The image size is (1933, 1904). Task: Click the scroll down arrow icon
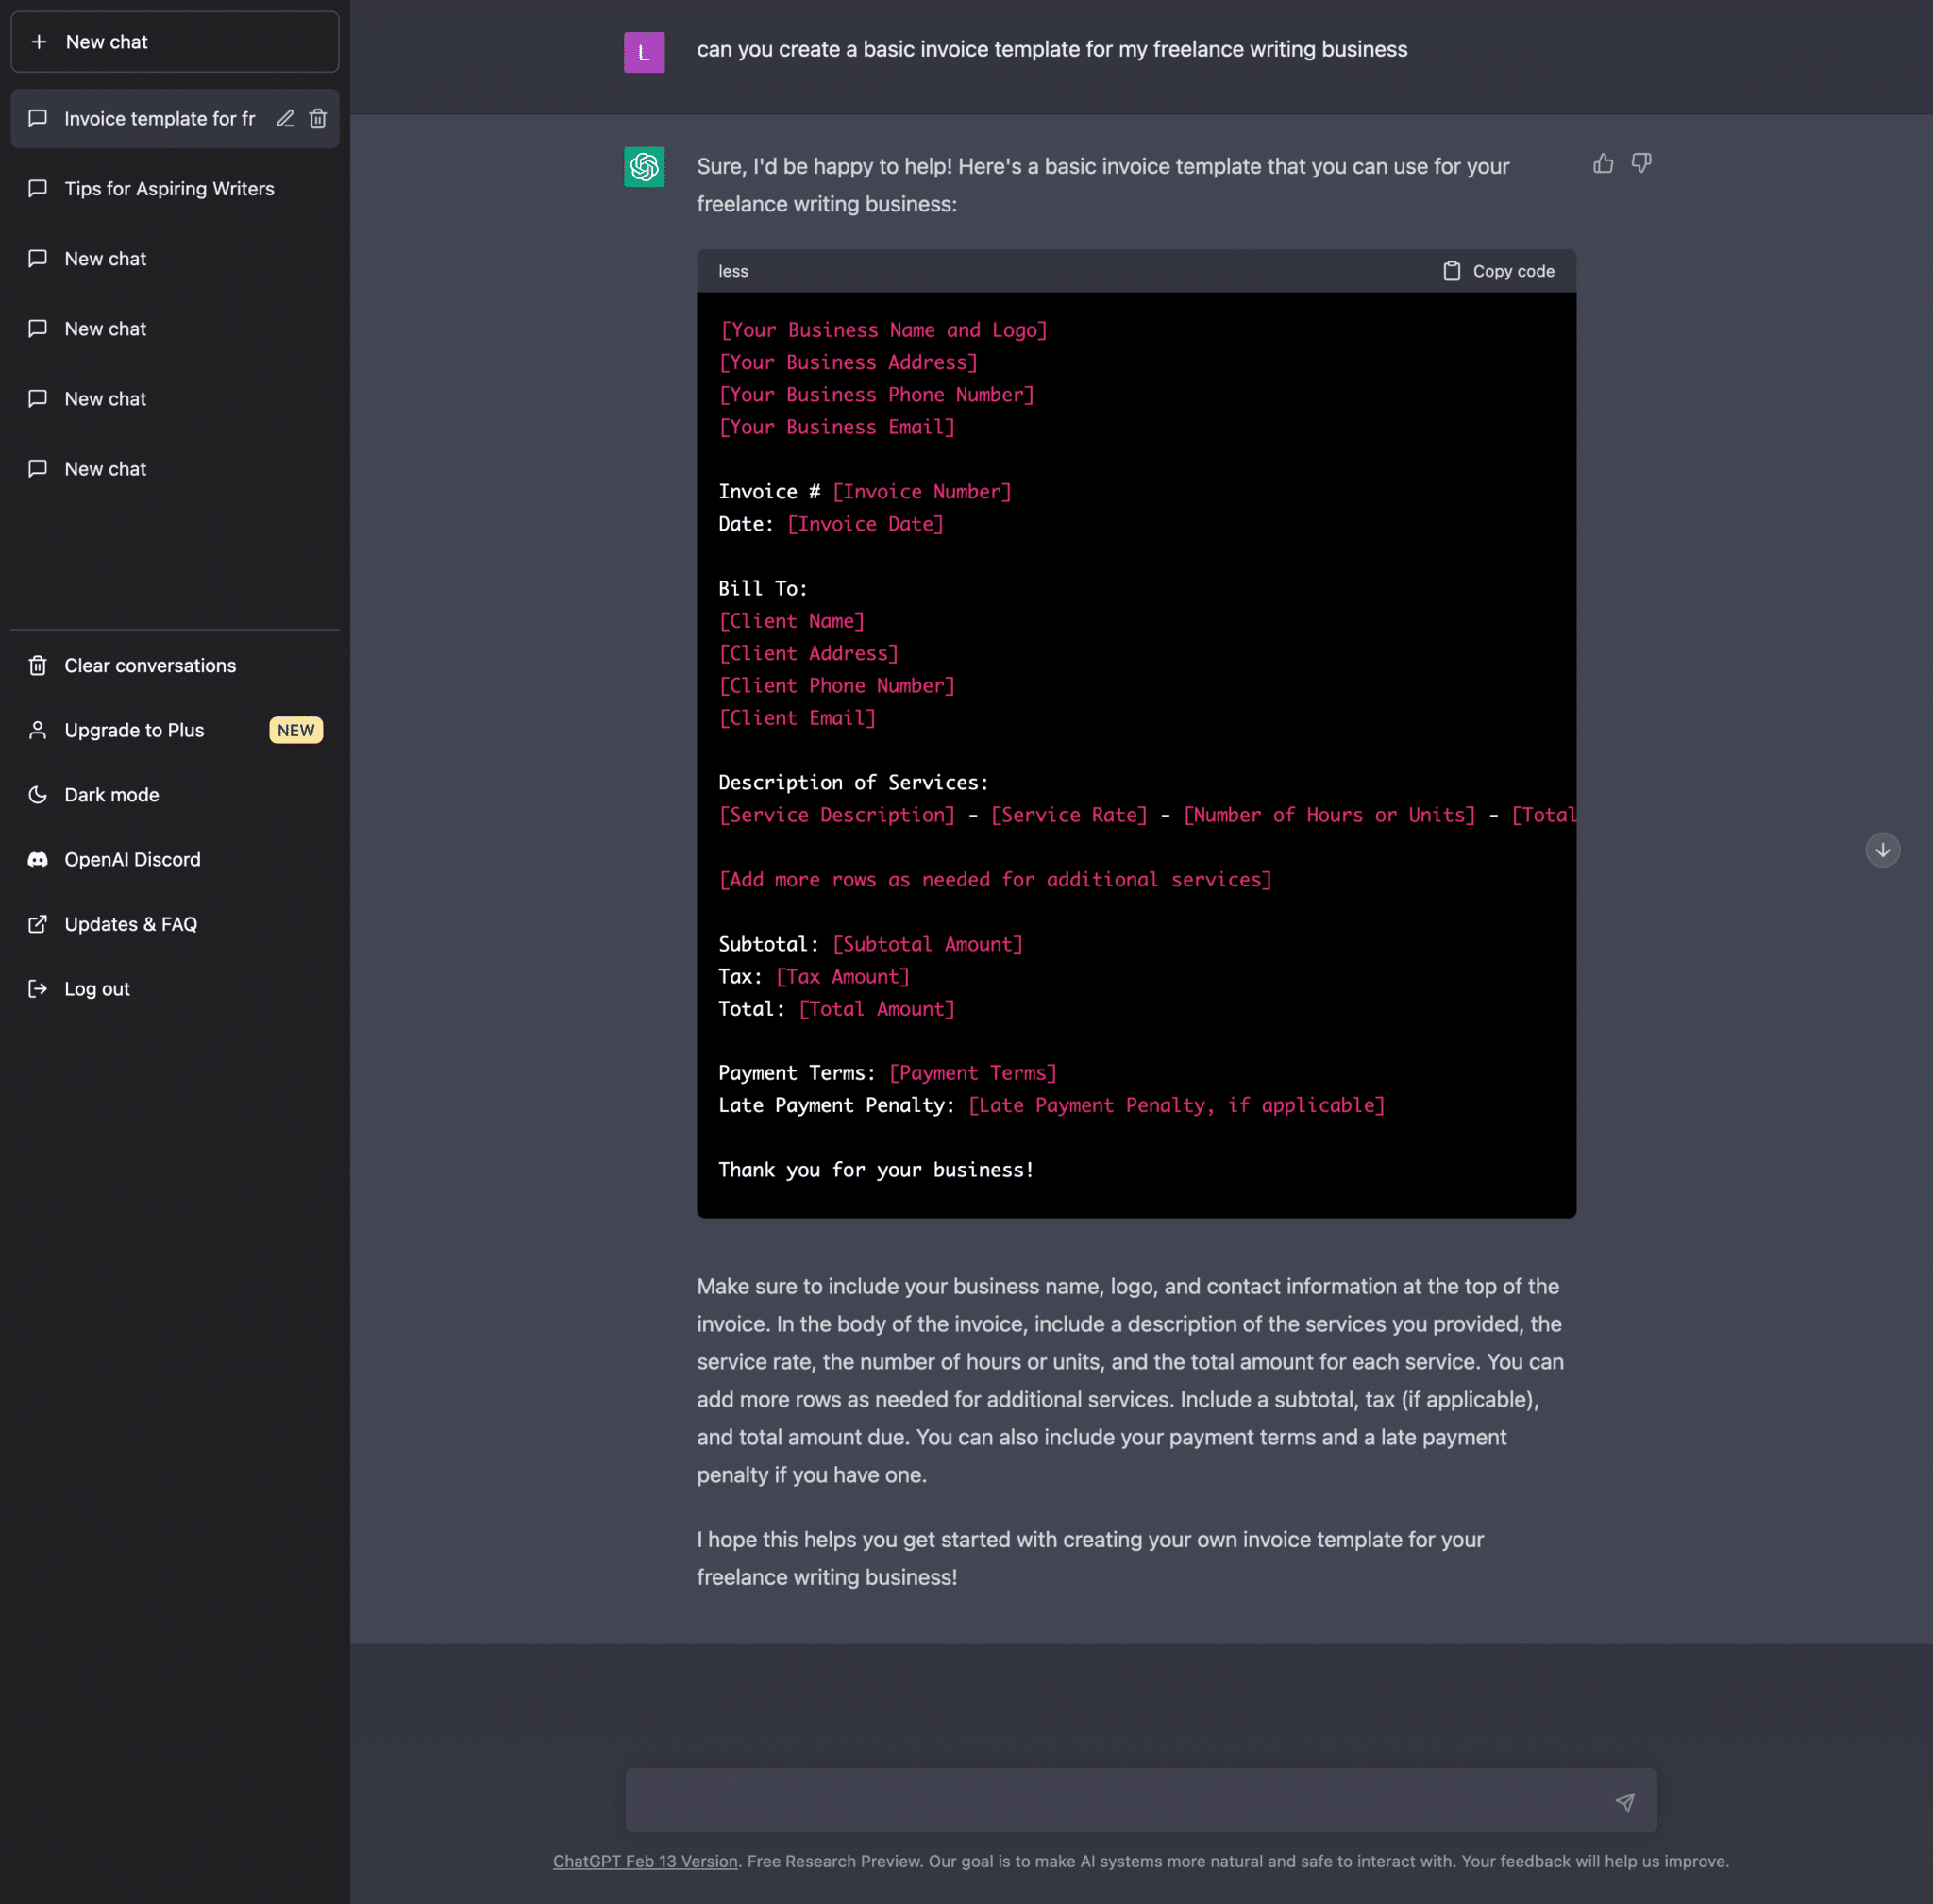(1882, 850)
